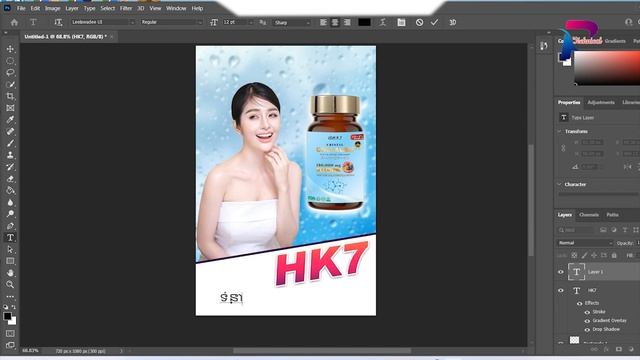Hide the HK7 text layer
Viewport: 640px width, 360px height.
tap(561, 290)
